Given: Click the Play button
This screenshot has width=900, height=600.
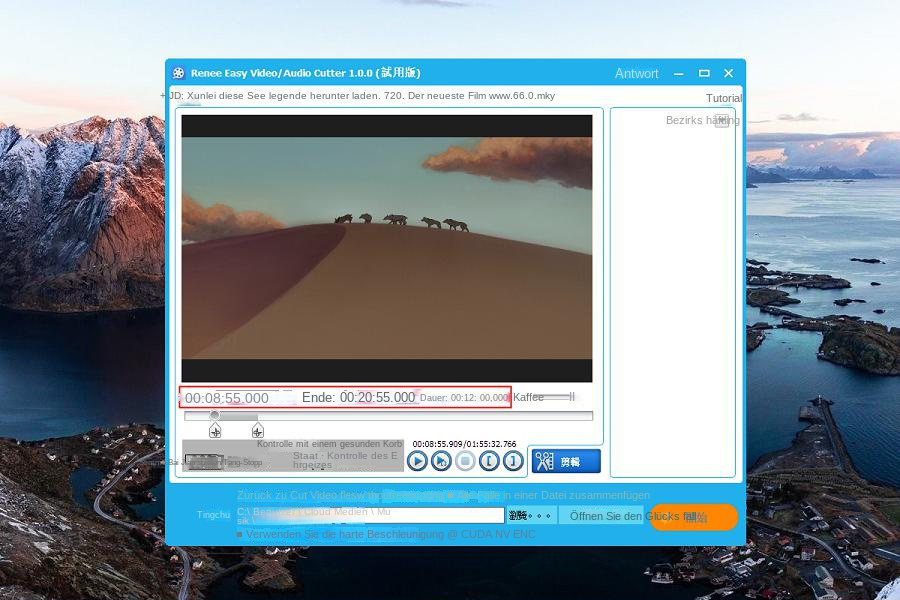Looking at the screenshot, I should pos(417,460).
